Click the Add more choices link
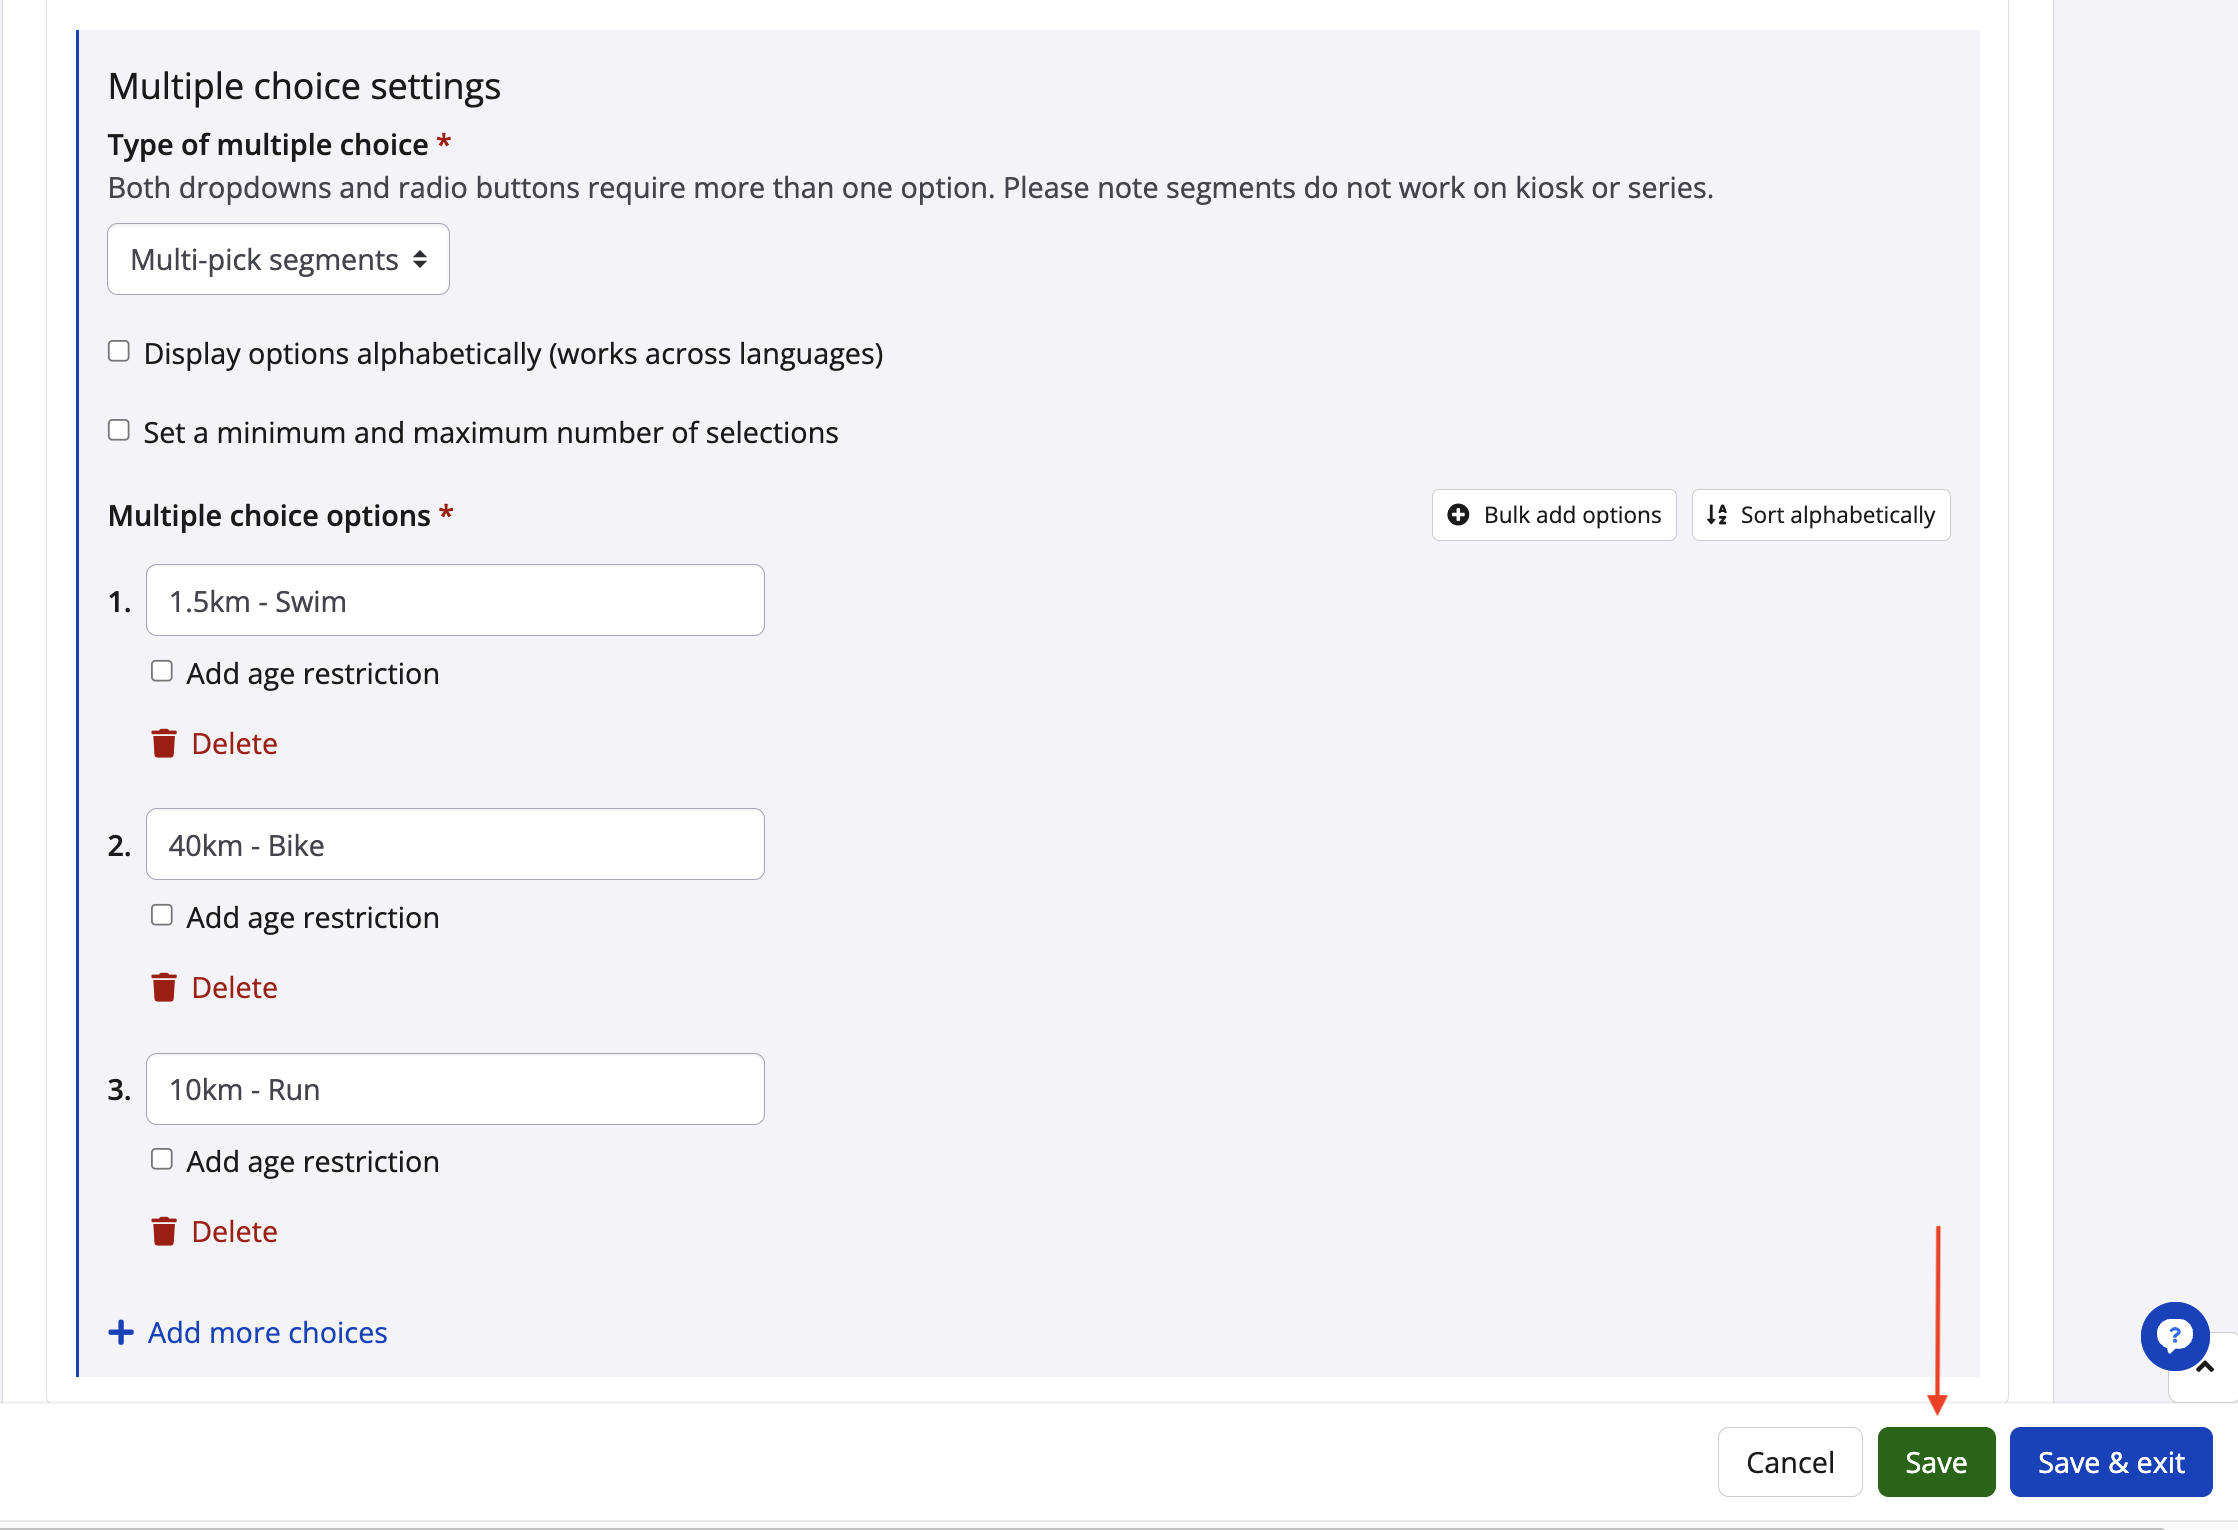Screen dimensions: 2238x1530 tap(267, 1332)
